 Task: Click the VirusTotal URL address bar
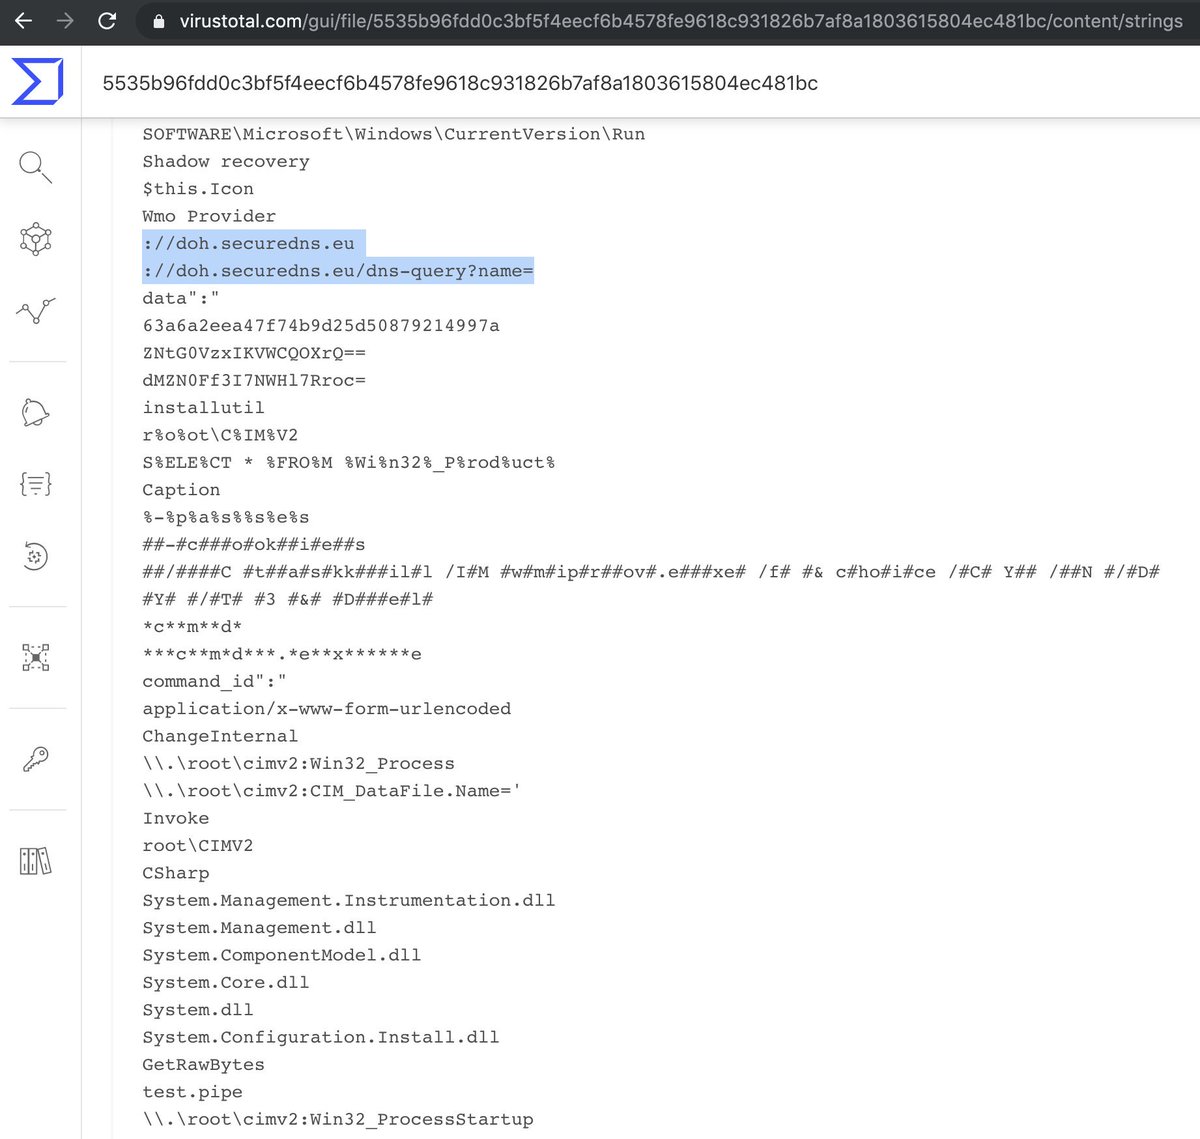coord(680,21)
